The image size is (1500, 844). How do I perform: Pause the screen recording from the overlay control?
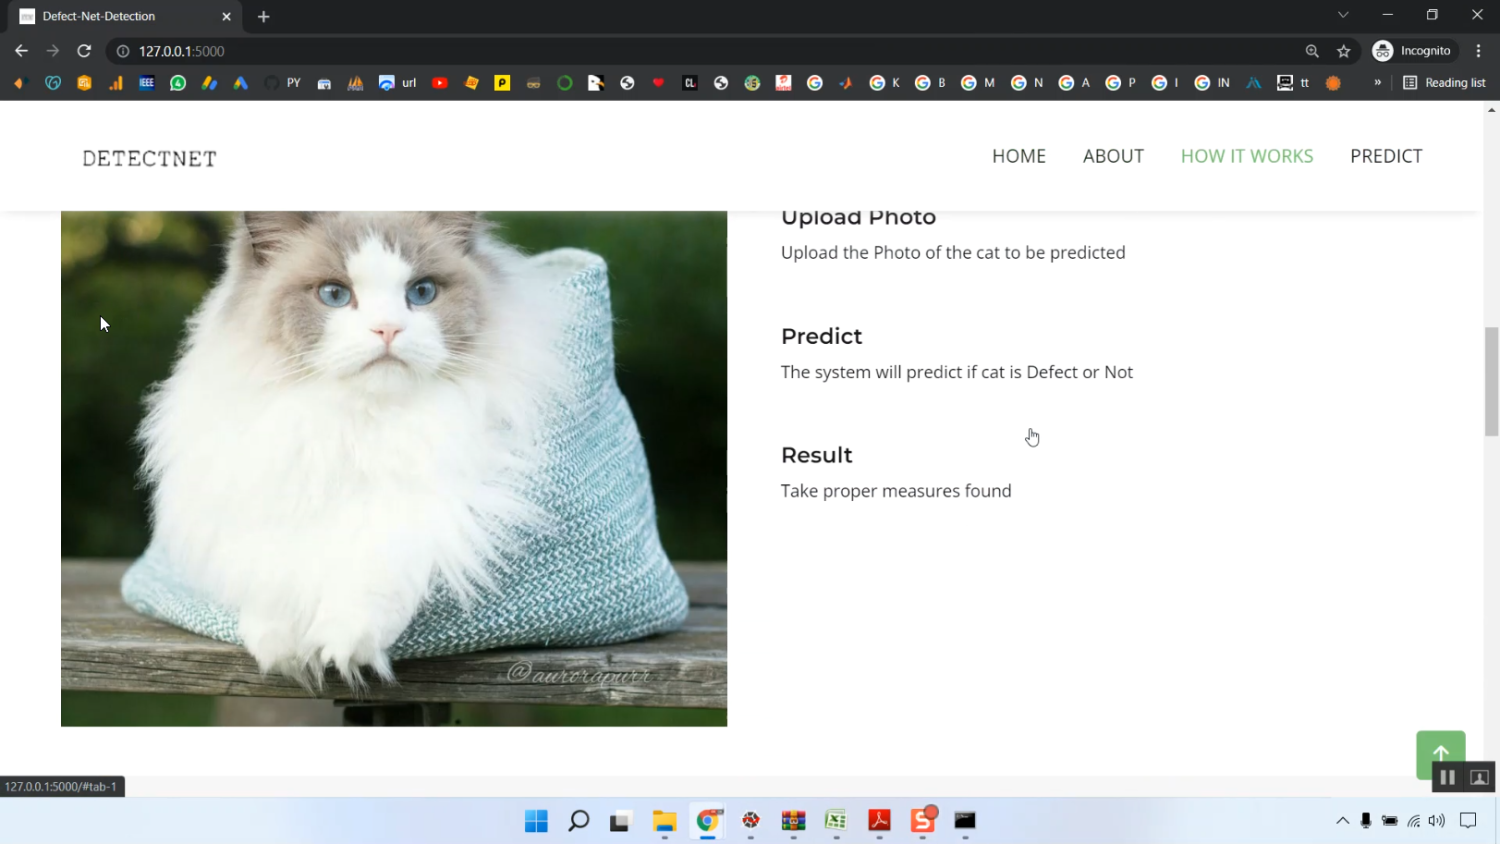(1446, 776)
